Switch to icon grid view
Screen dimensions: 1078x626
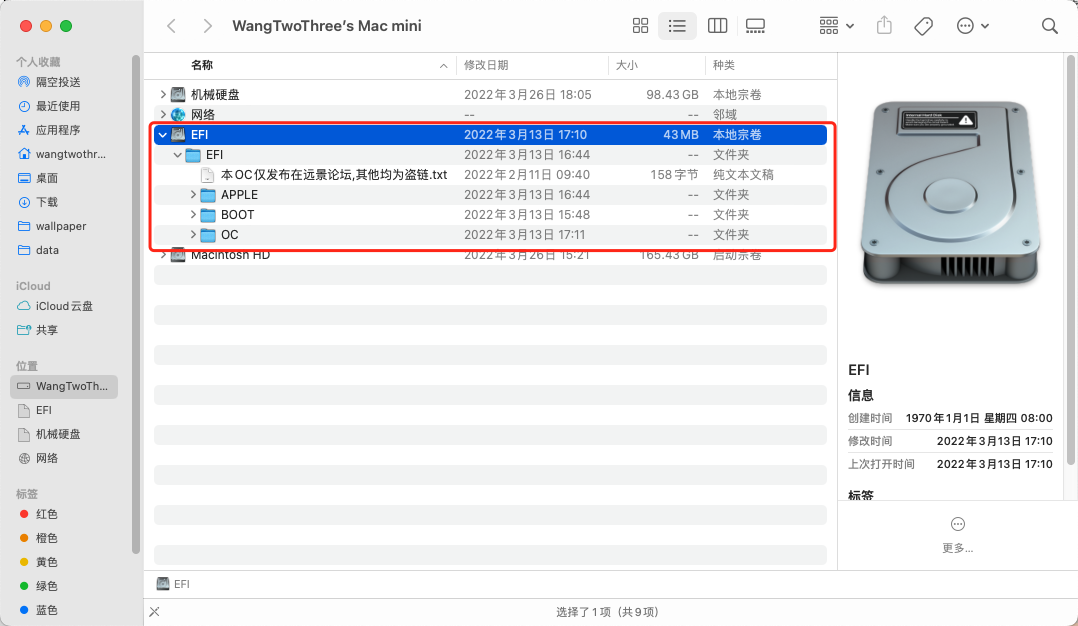640,26
